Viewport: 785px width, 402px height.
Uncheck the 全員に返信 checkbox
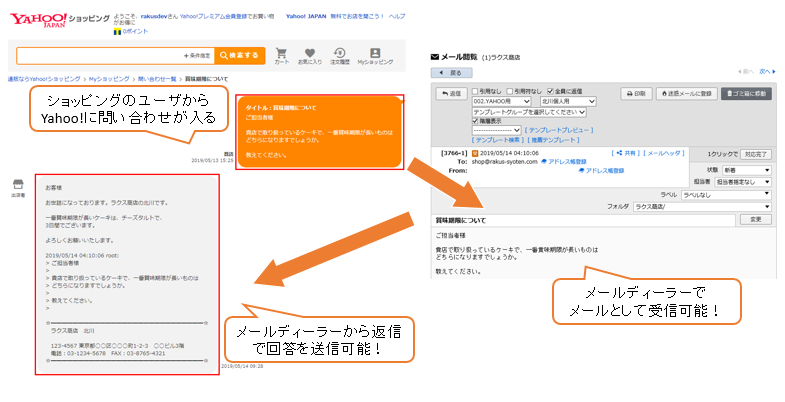click(550, 91)
